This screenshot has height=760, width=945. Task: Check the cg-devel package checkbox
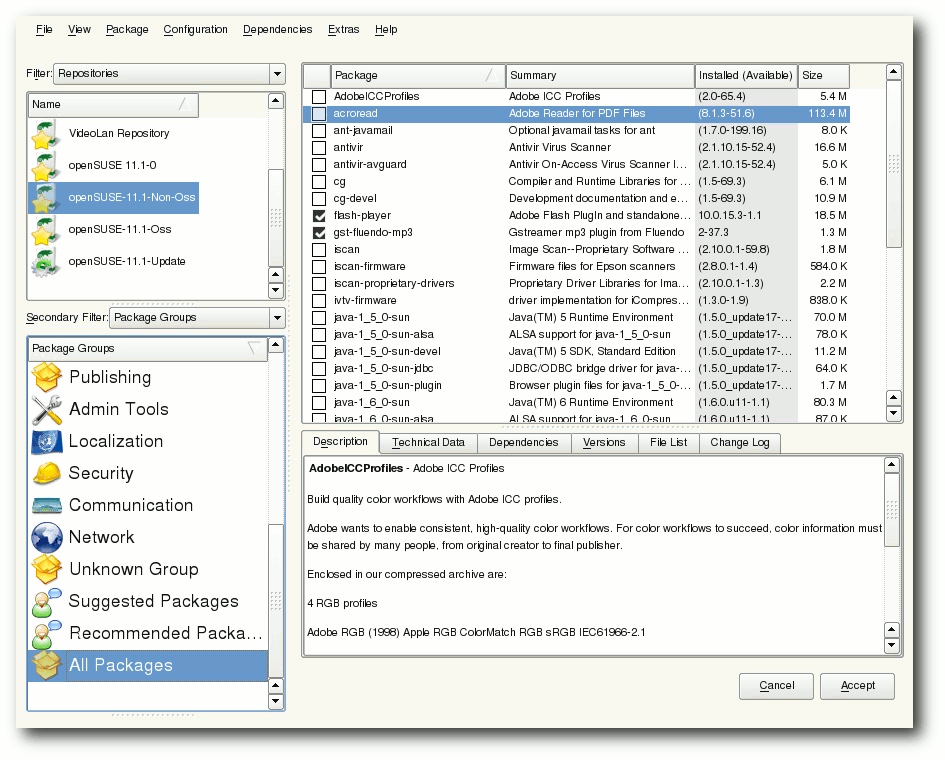(x=319, y=198)
